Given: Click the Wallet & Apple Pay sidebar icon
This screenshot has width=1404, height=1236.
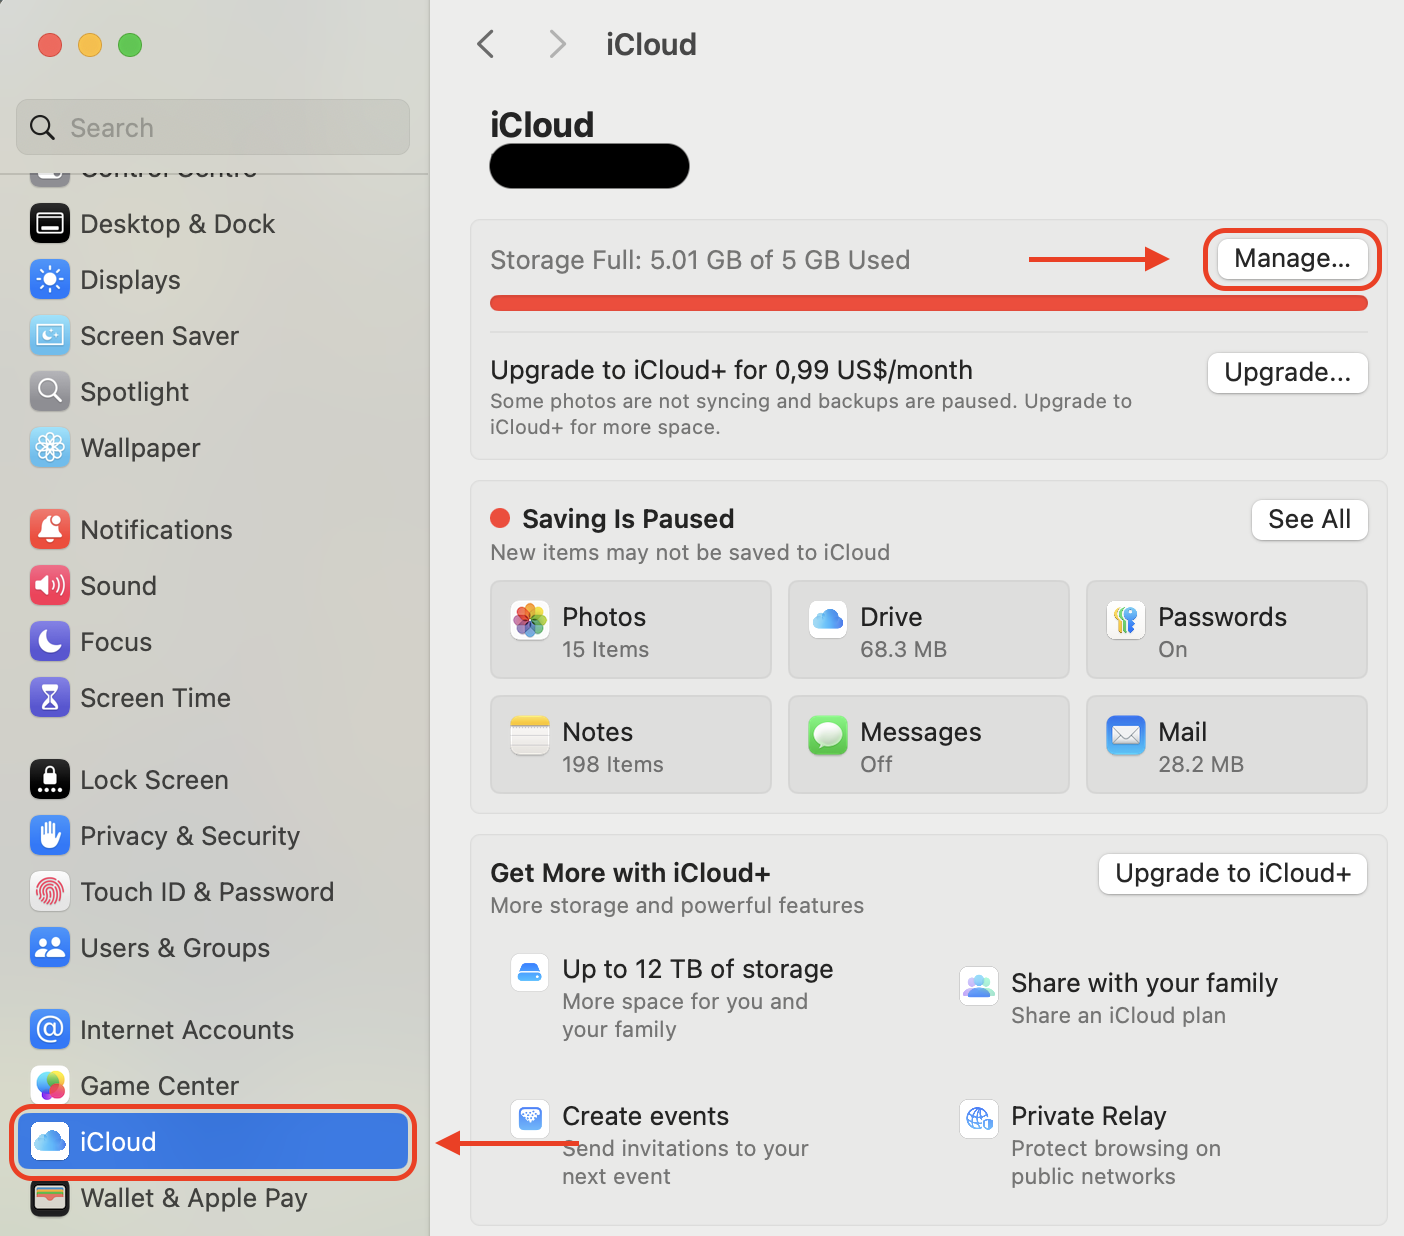Looking at the screenshot, I should 50,1197.
